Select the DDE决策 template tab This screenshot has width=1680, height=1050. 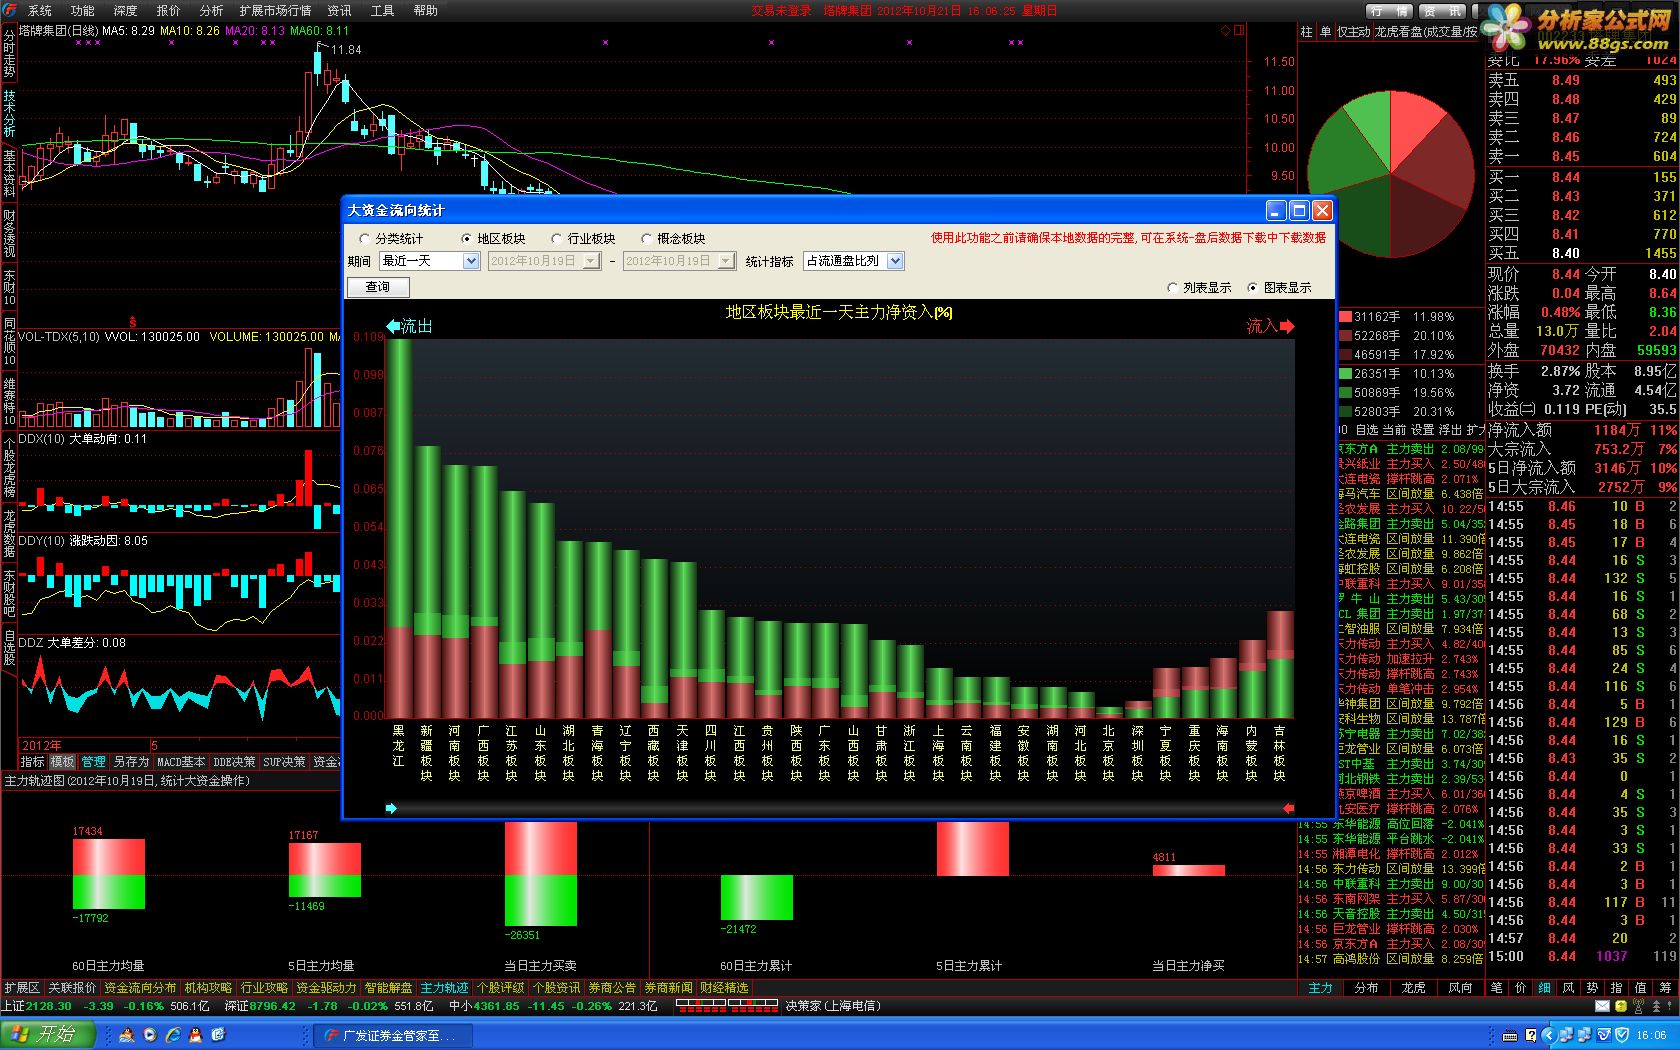tap(234, 762)
